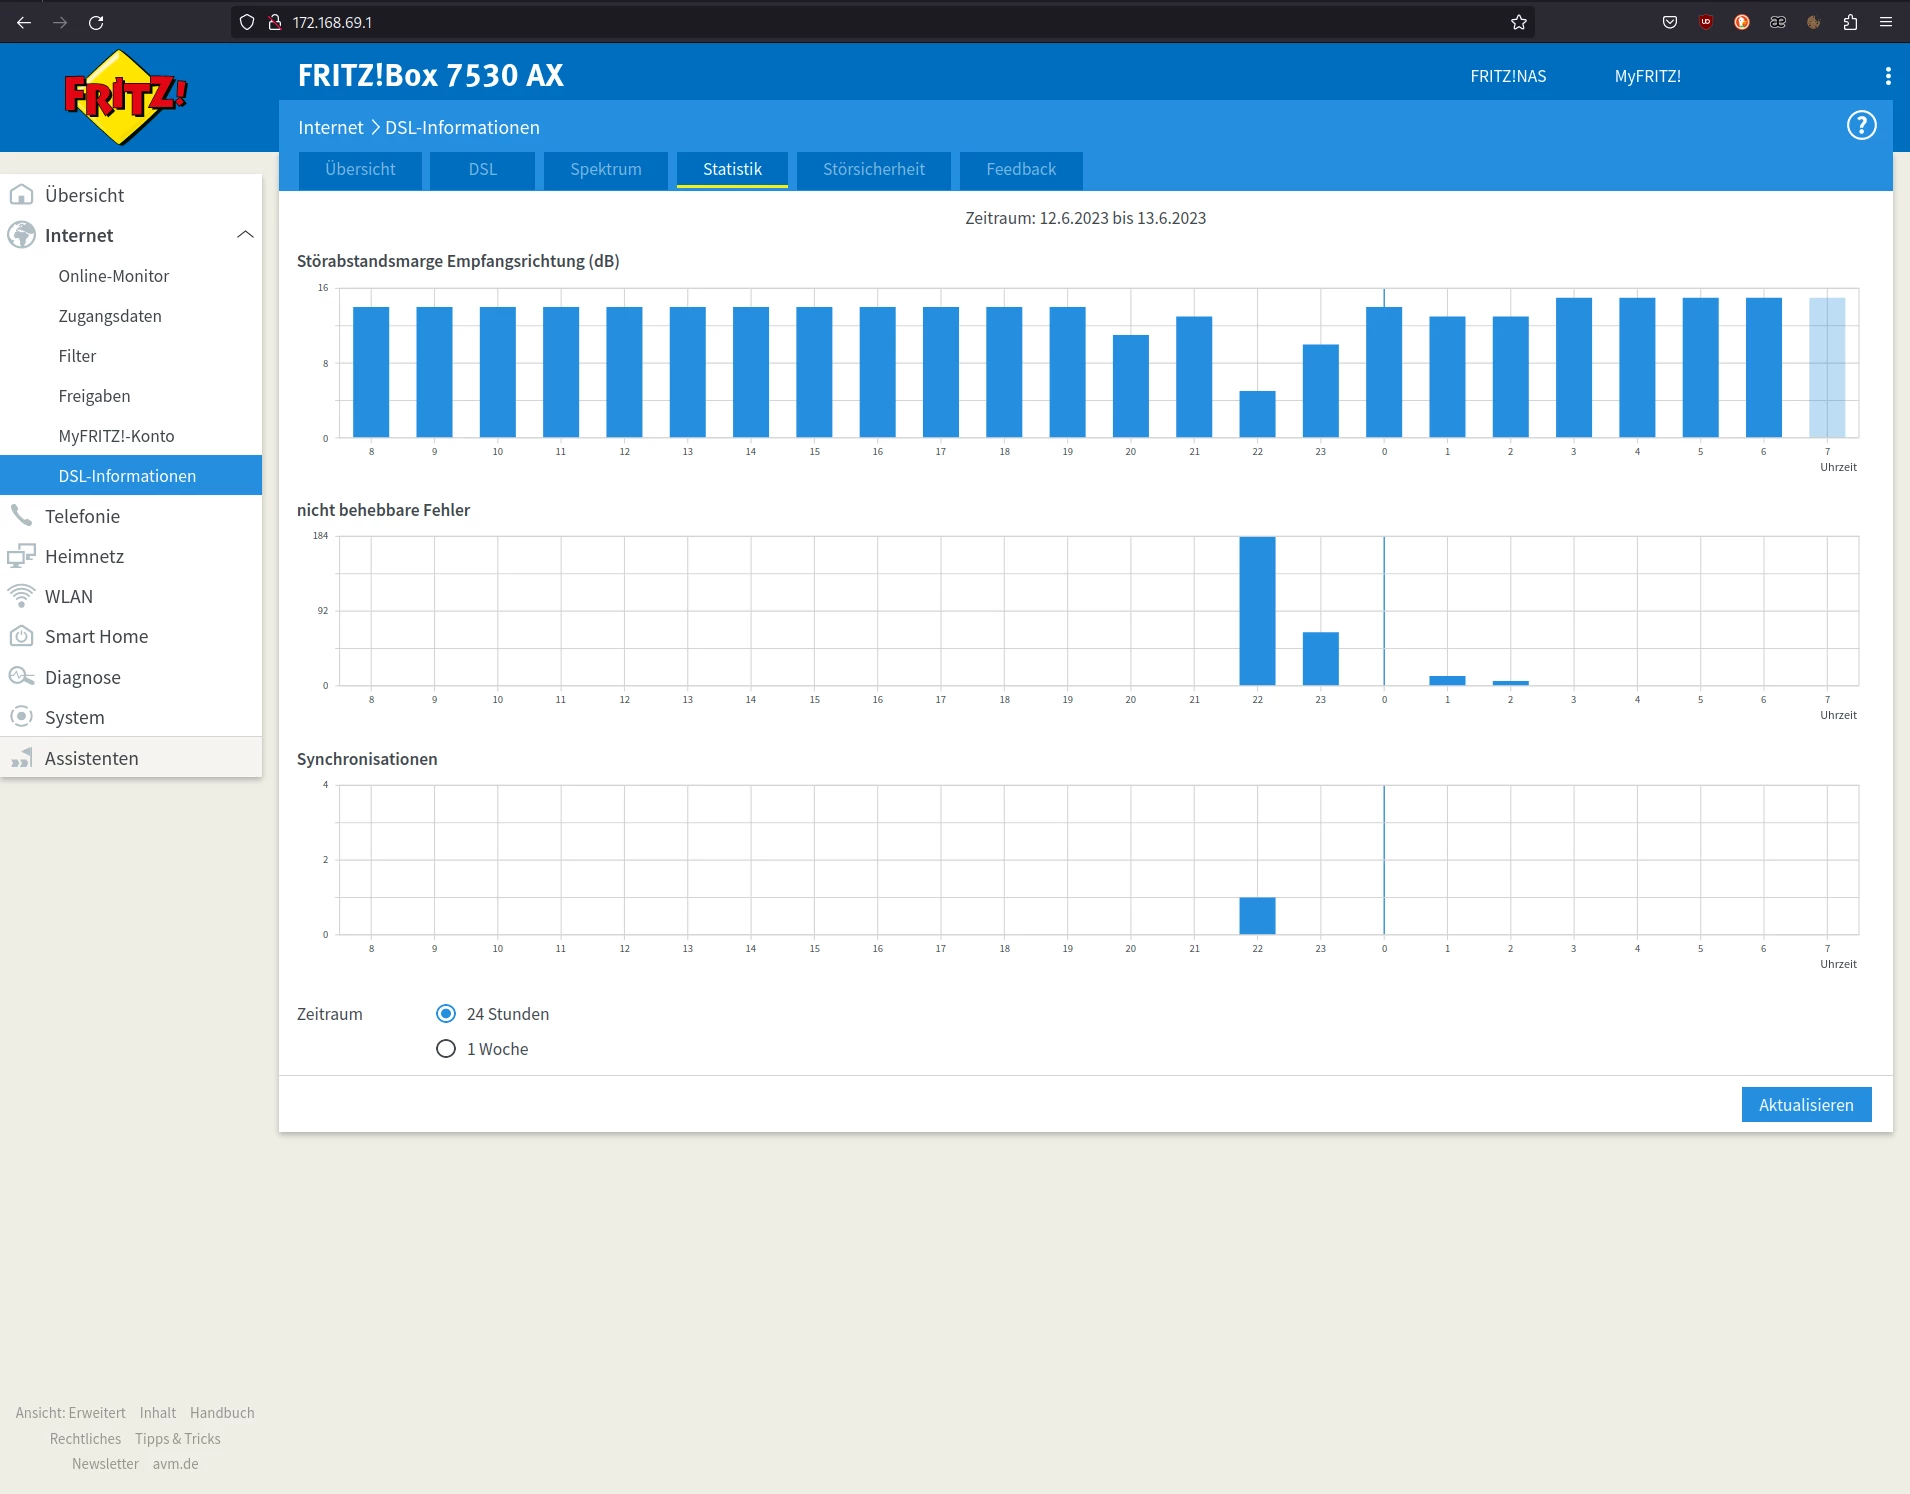Open the Störsicherheit tab
1910x1494 pixels.
point(873,169)
